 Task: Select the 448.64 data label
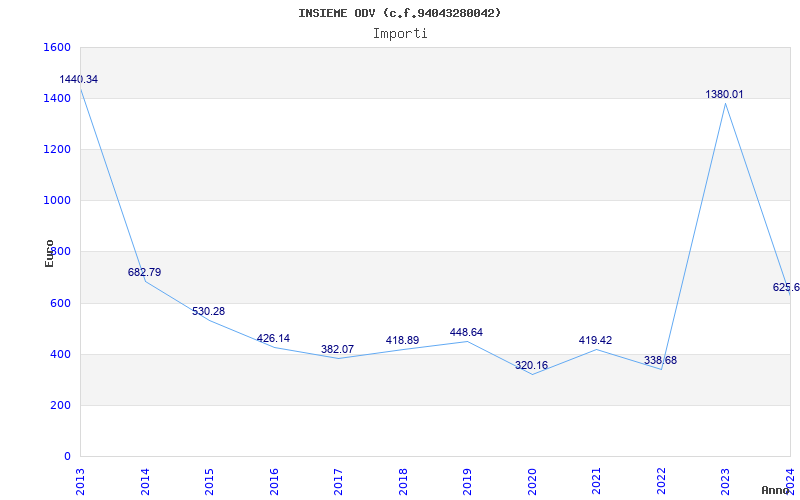pos(466,332)
